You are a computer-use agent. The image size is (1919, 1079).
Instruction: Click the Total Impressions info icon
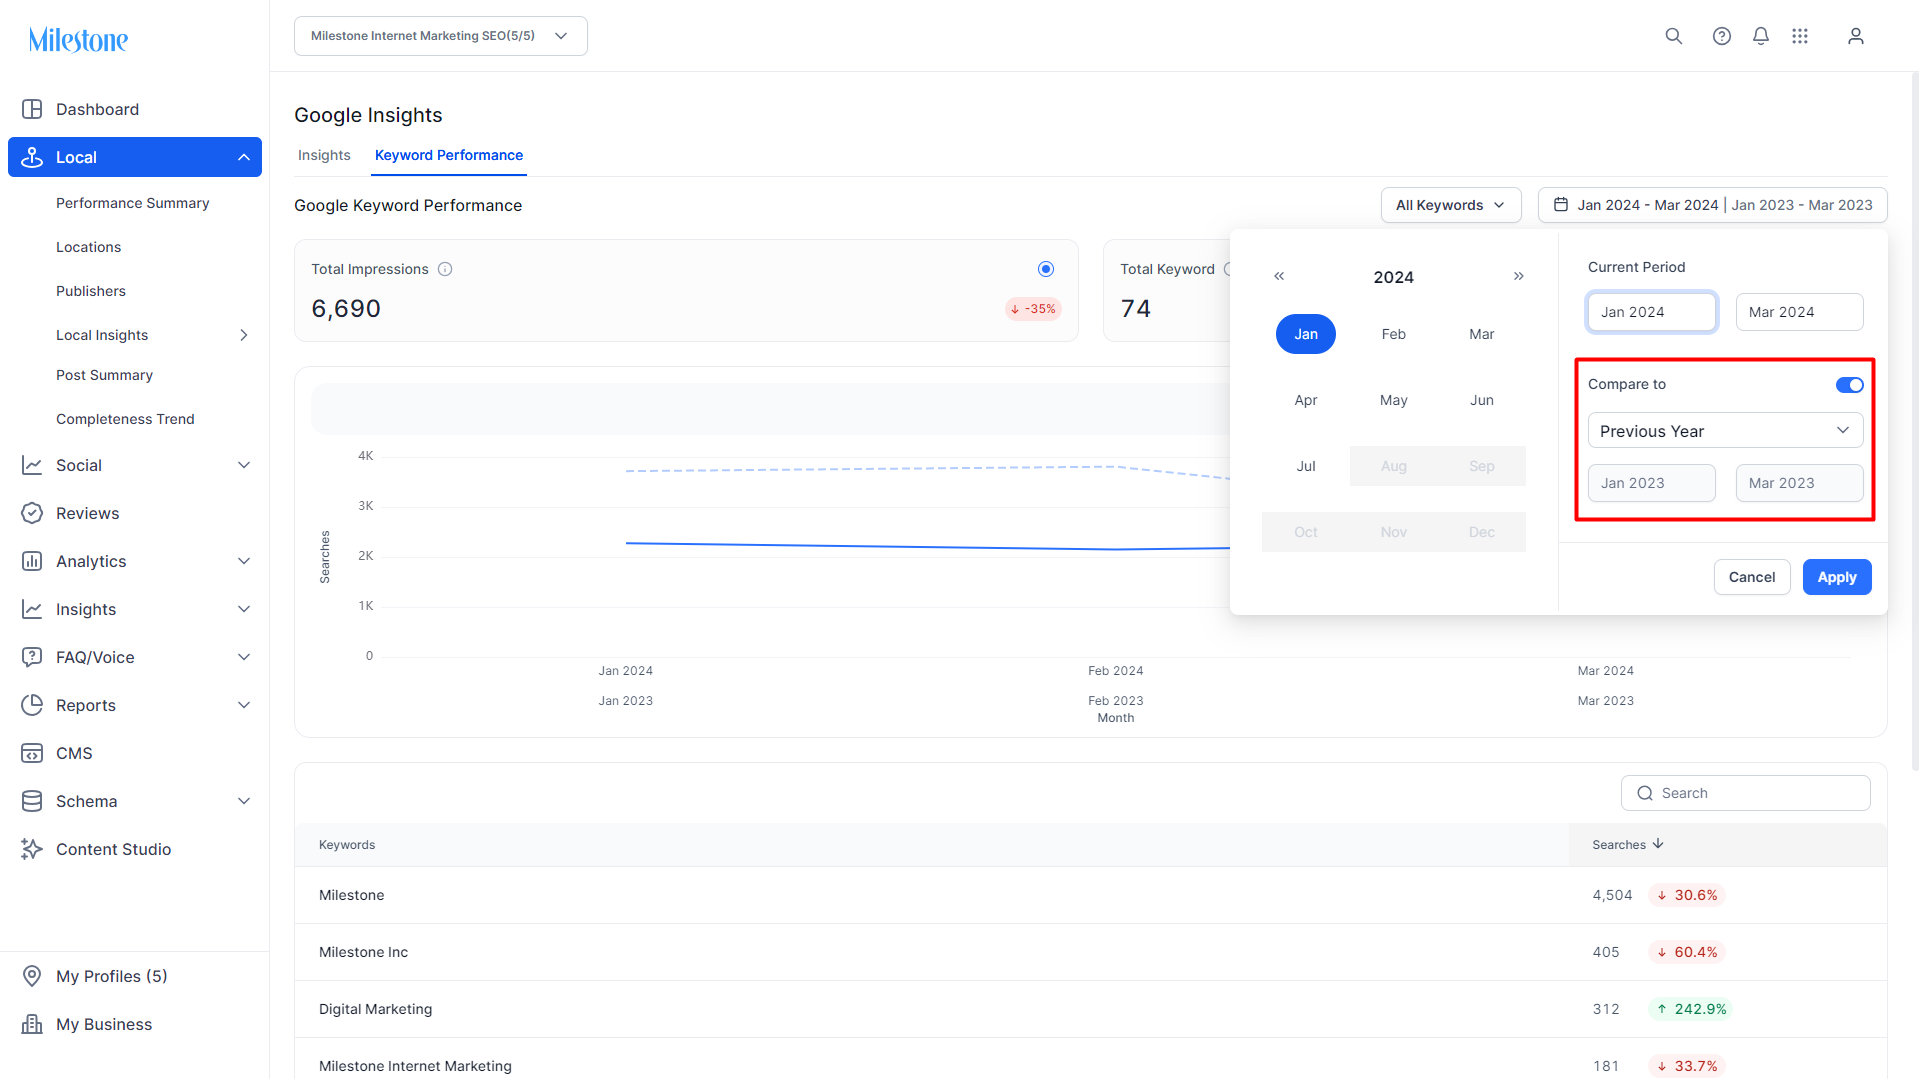[x=445, y=269]
